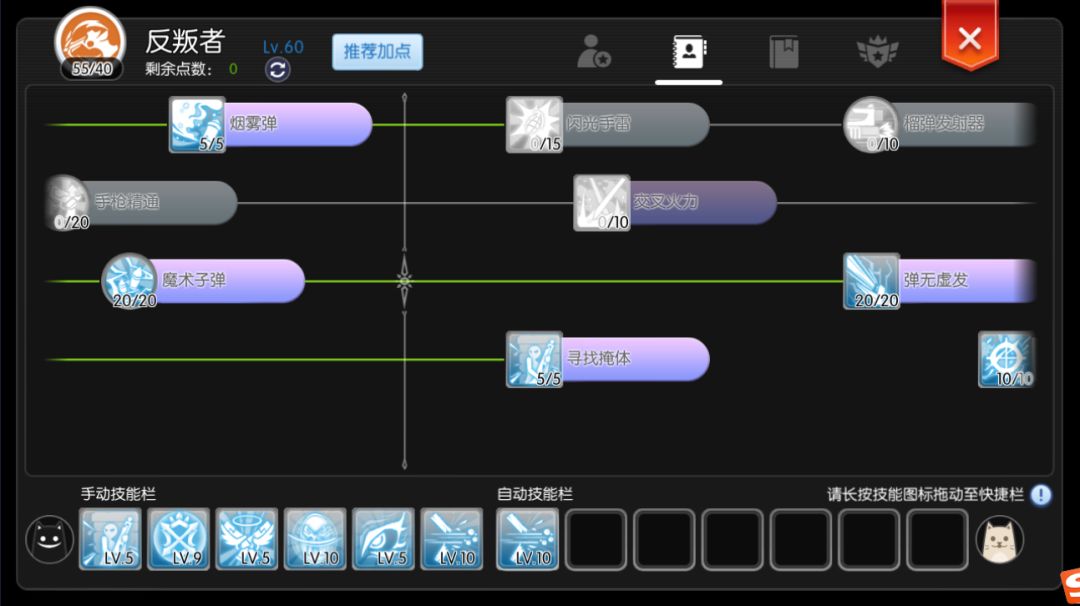Select the 10/10 targeting skill at bottom right

coord(1006,358)
